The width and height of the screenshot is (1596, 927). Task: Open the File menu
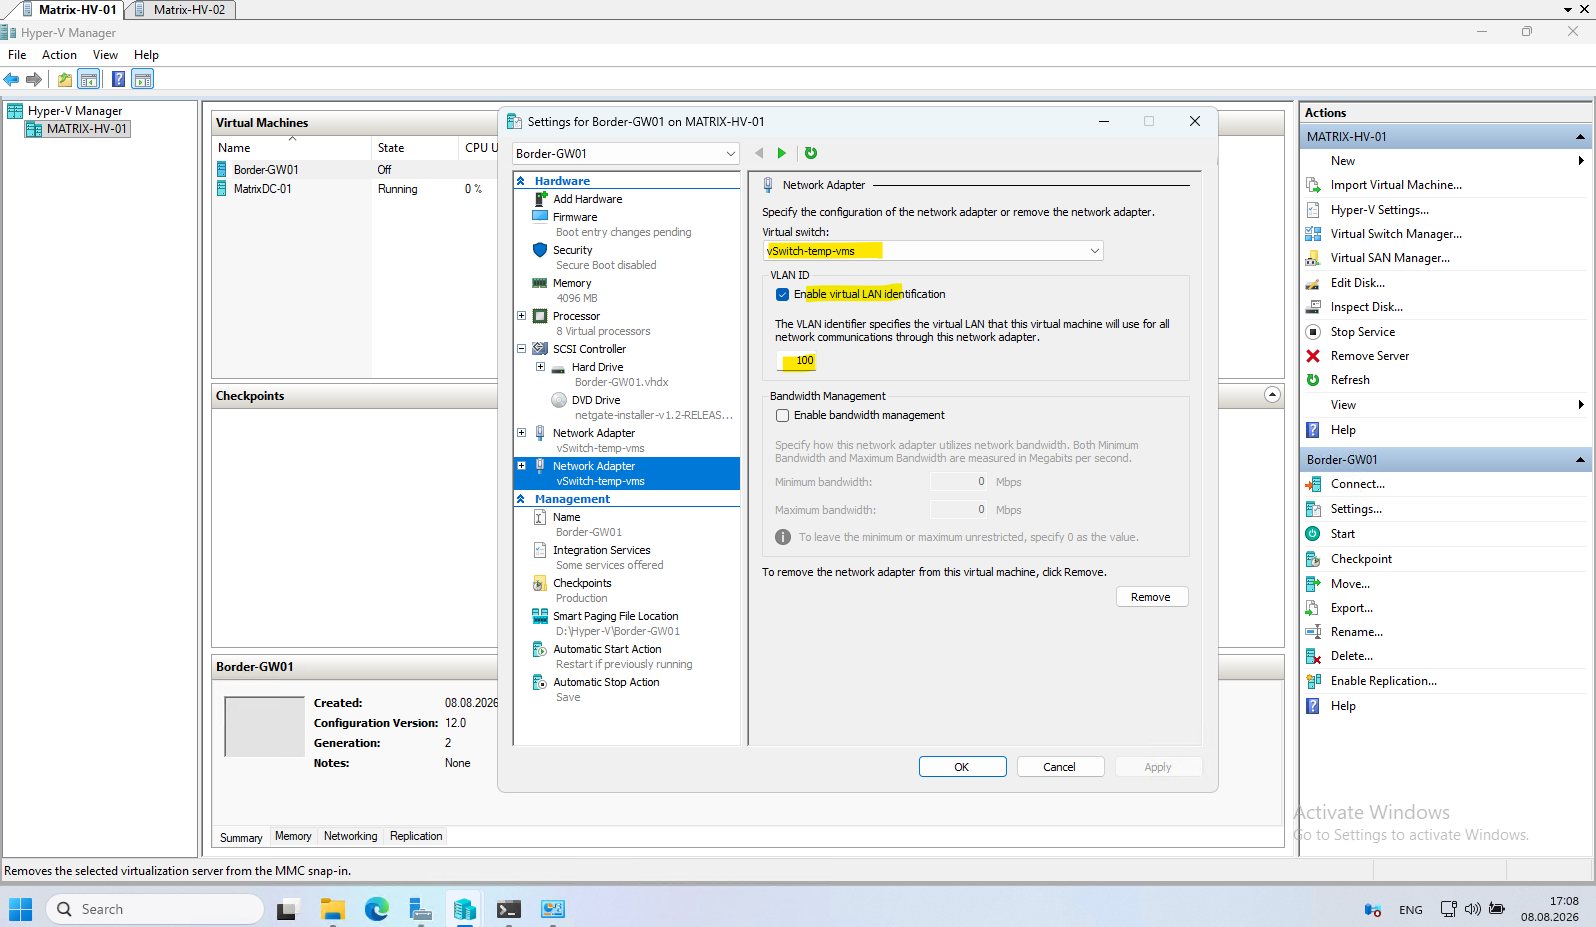coord(17,55)
